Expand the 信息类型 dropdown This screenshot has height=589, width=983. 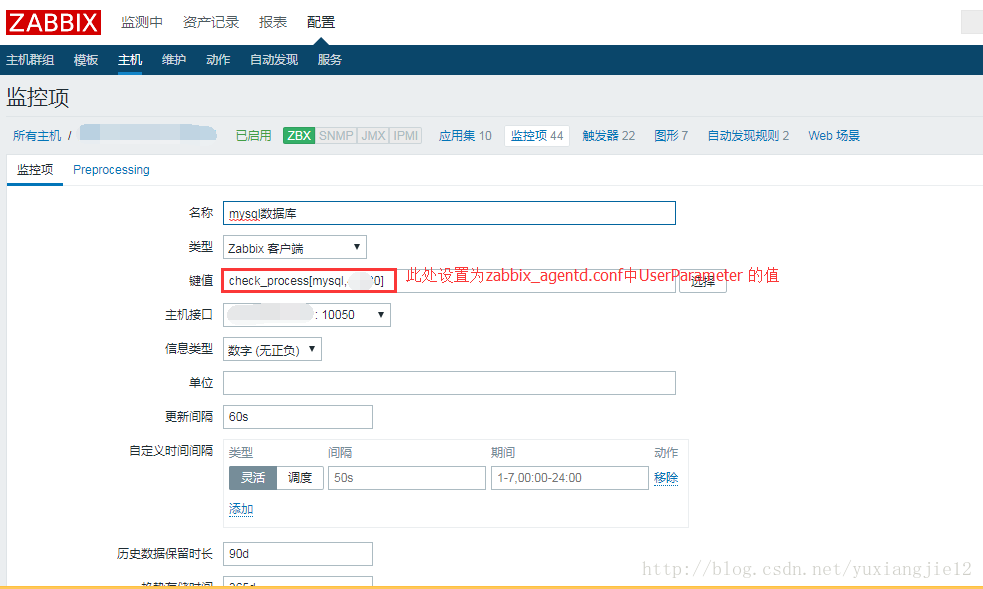(272, 350)
